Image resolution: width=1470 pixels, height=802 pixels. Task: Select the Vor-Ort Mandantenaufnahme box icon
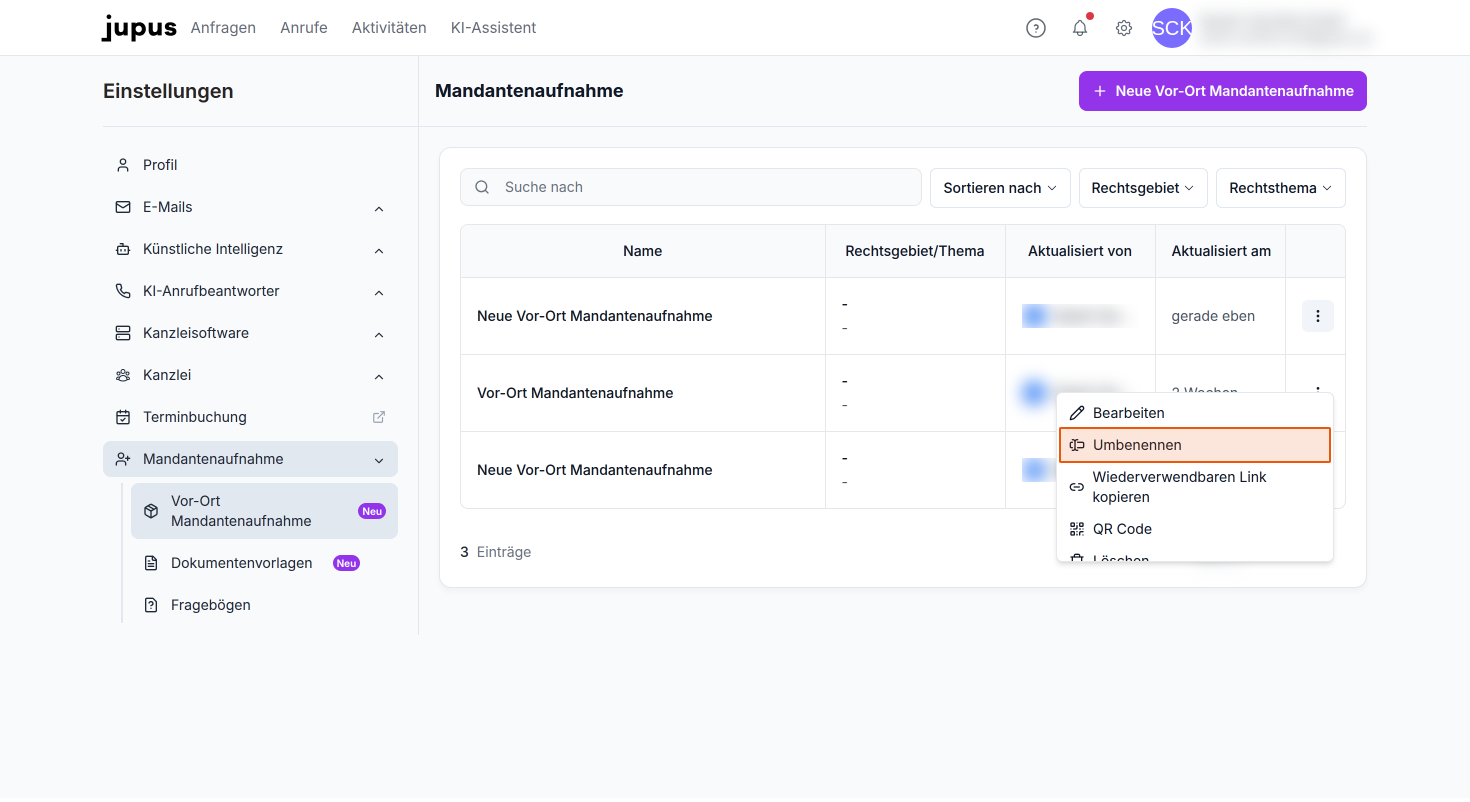(151, 511)
